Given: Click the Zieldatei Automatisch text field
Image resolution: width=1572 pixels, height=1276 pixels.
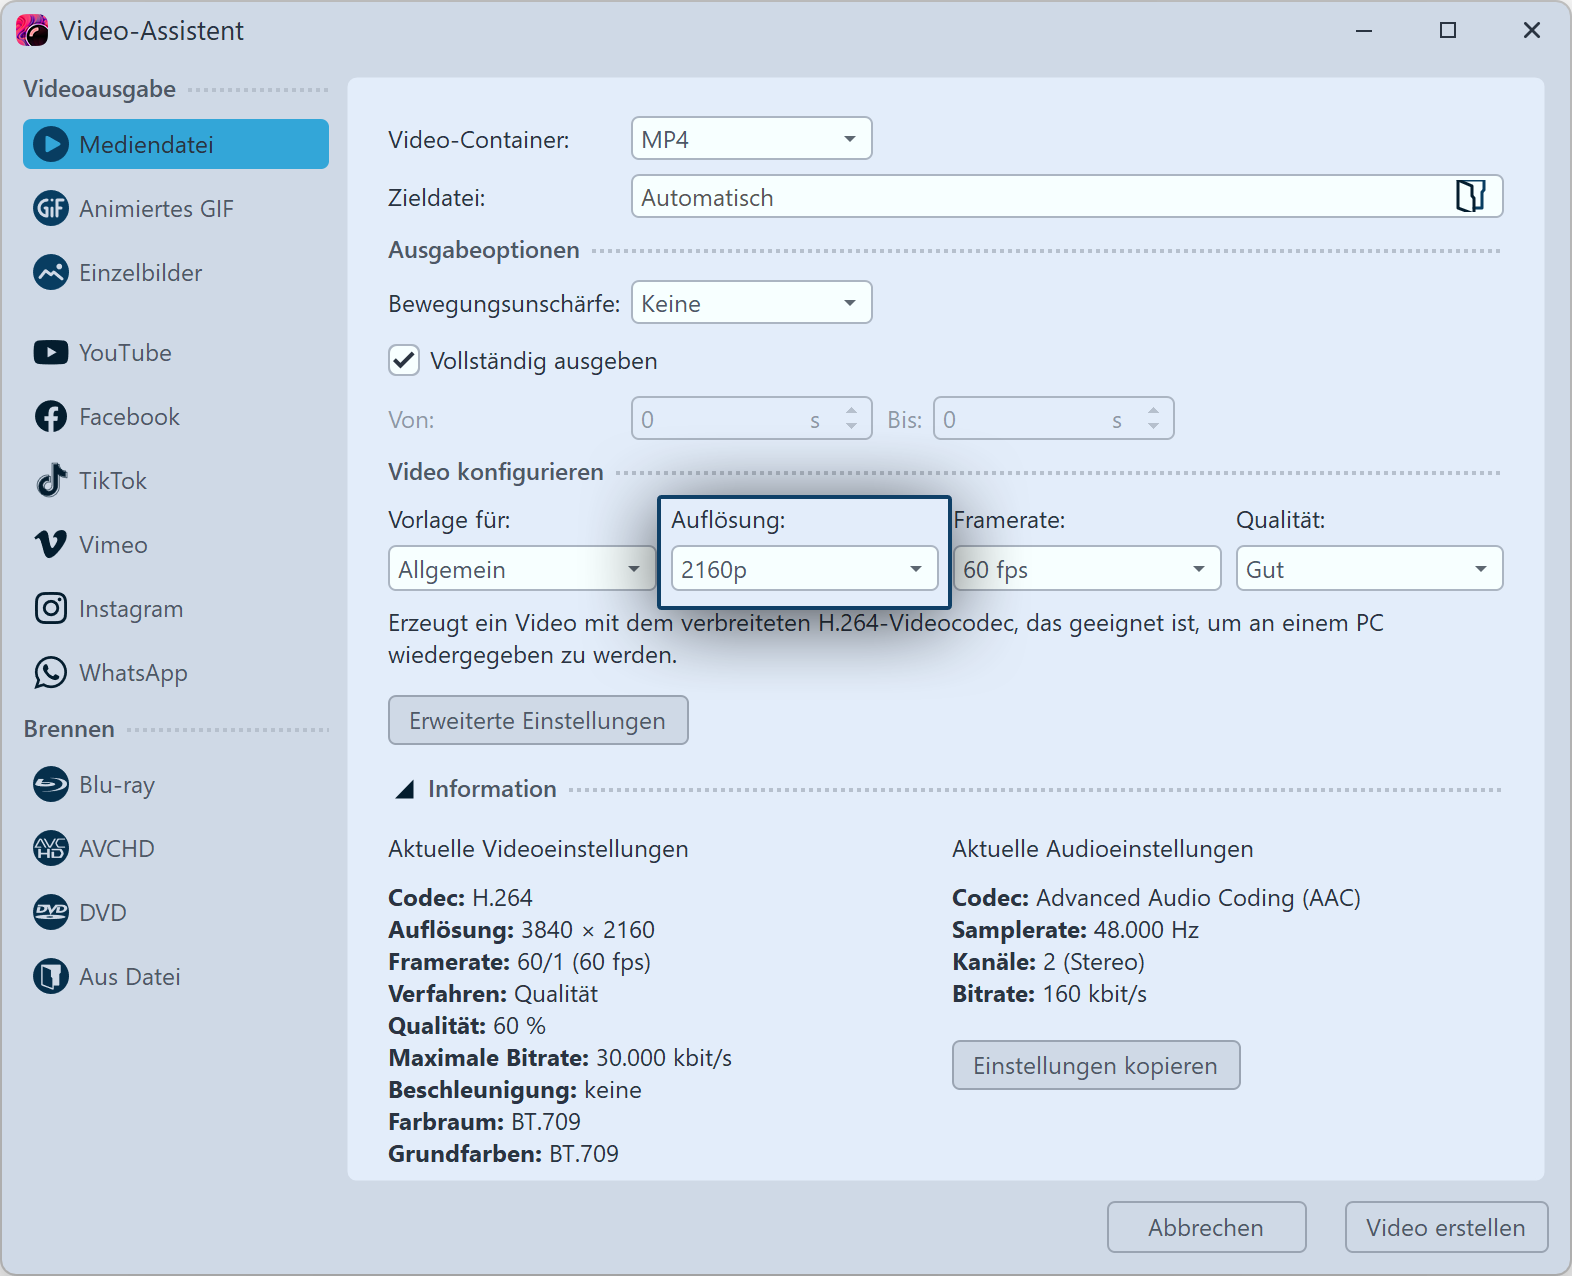Looking at the screenshot, I should 1040,197.
